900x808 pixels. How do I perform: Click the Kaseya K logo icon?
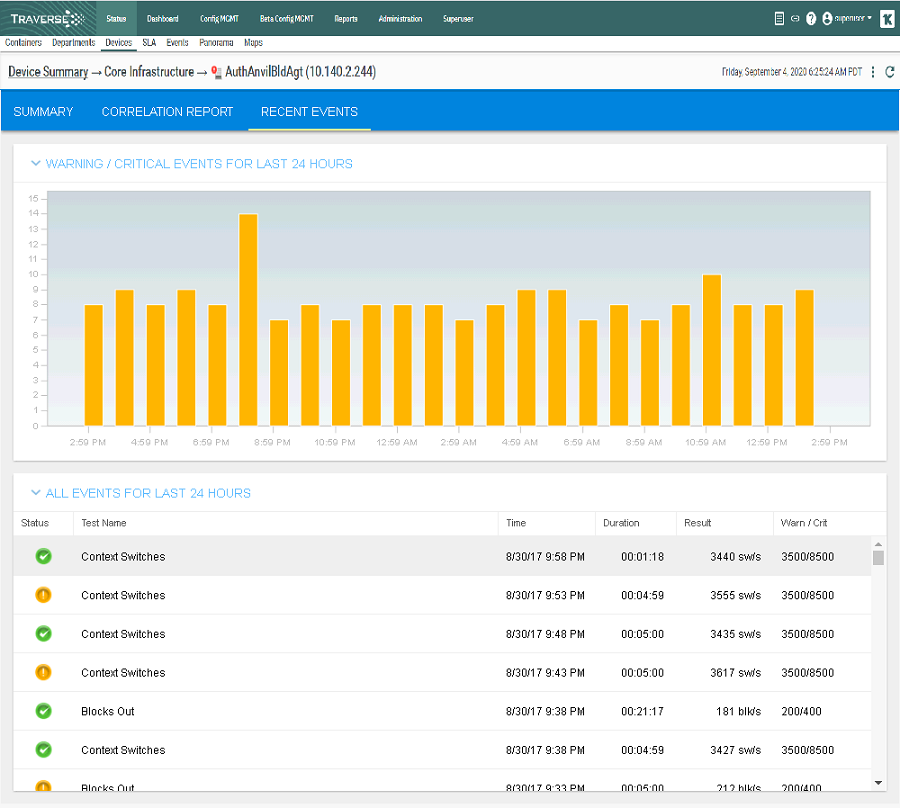click(887, 19)
